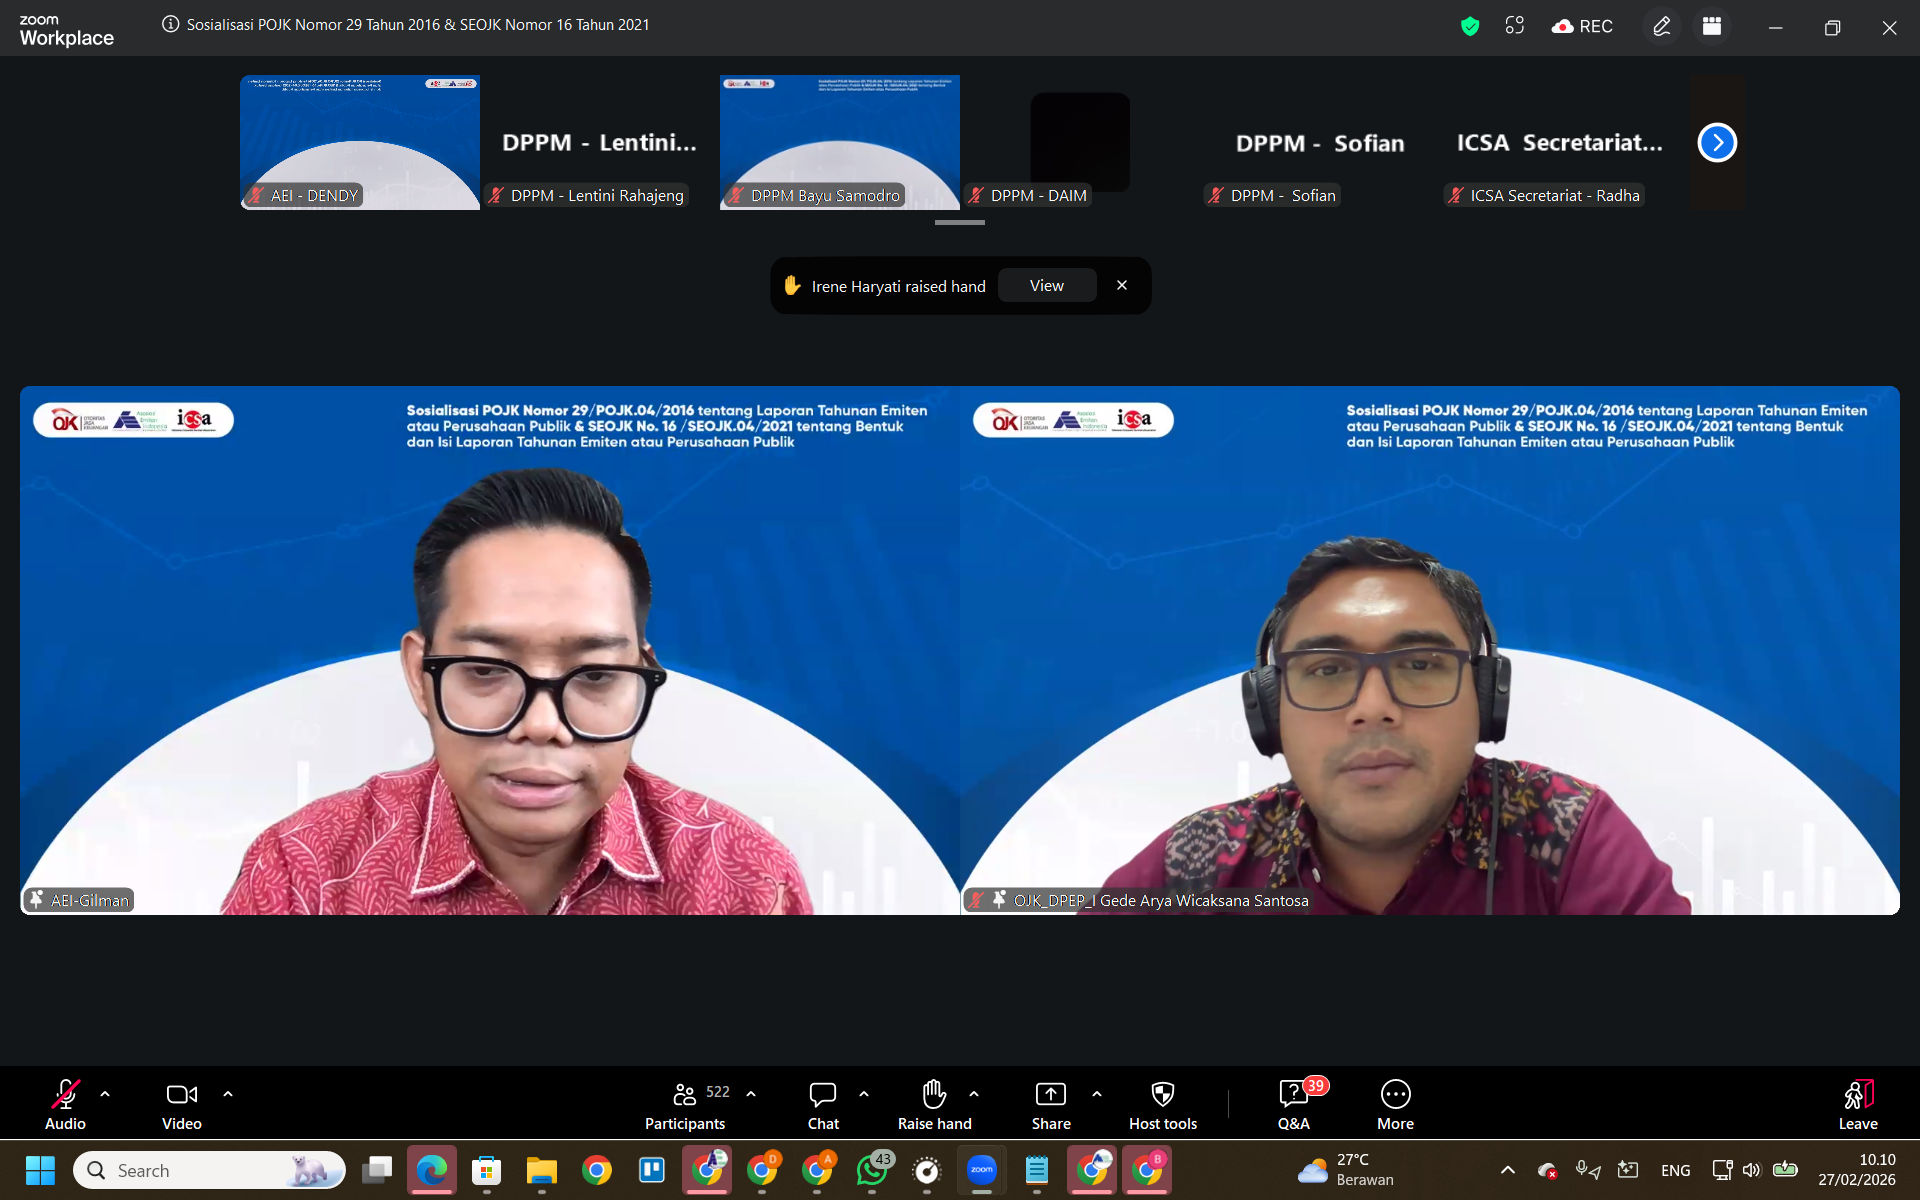The height and width of the screenshot is (1200, 1920).
Task: Click the Share screen icon
Action: pos(1051,1104)
